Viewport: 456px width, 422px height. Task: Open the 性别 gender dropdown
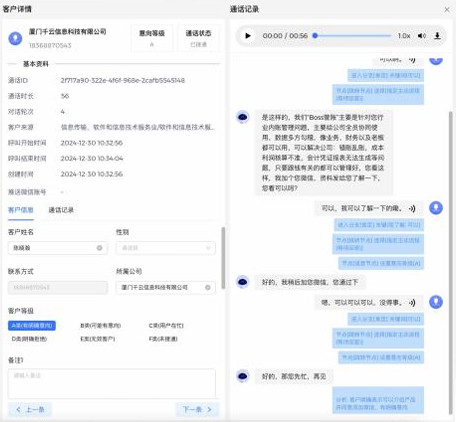(x=166, y=248)
